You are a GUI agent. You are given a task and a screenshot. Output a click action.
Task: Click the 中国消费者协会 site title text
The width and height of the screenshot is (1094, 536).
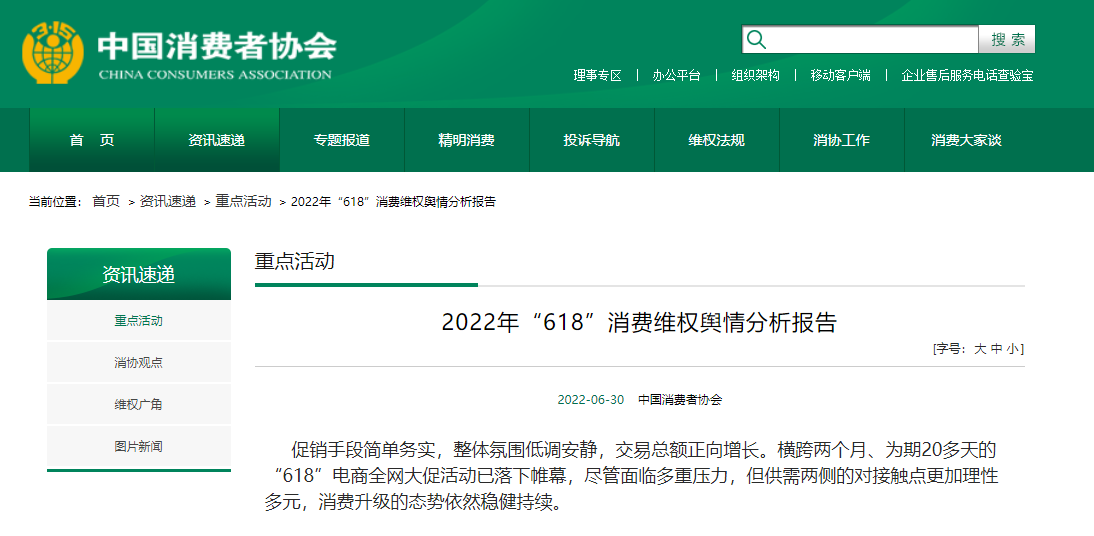tap(217, 46)
